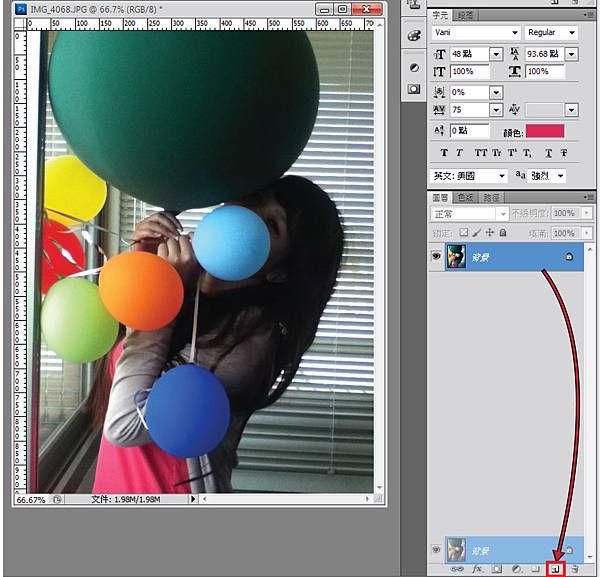
Task: Toggle lock transparent pixels in Layers panel
Action: [463, 233]
